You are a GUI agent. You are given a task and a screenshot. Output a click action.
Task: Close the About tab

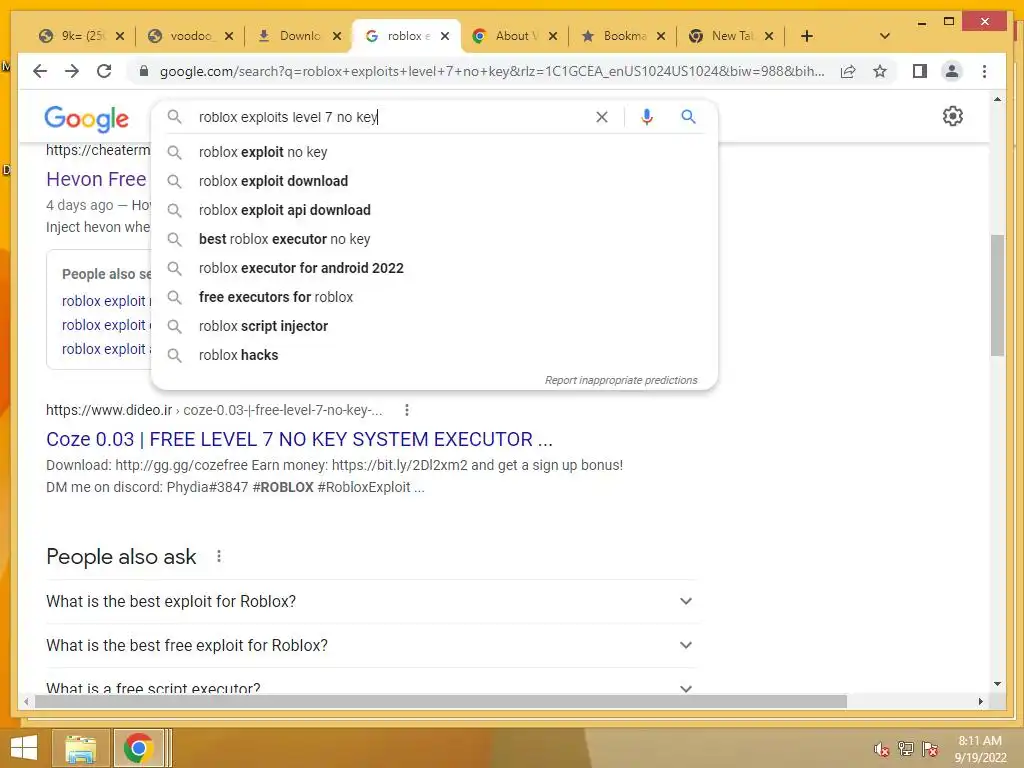pos(553,36)
